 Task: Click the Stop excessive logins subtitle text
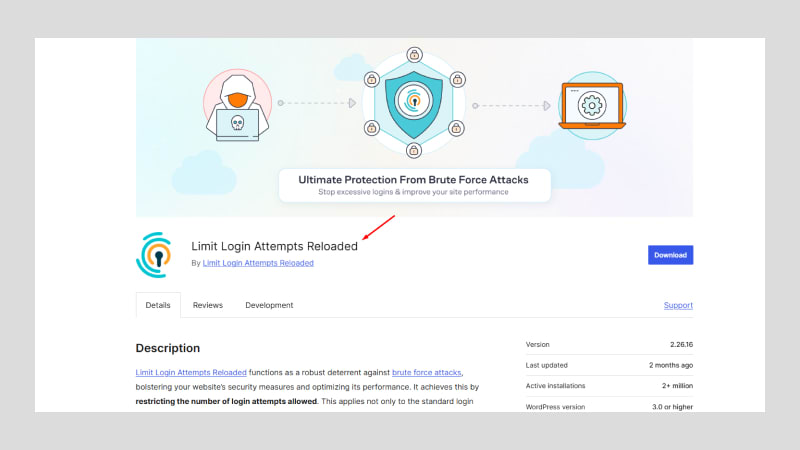point(413,192)
